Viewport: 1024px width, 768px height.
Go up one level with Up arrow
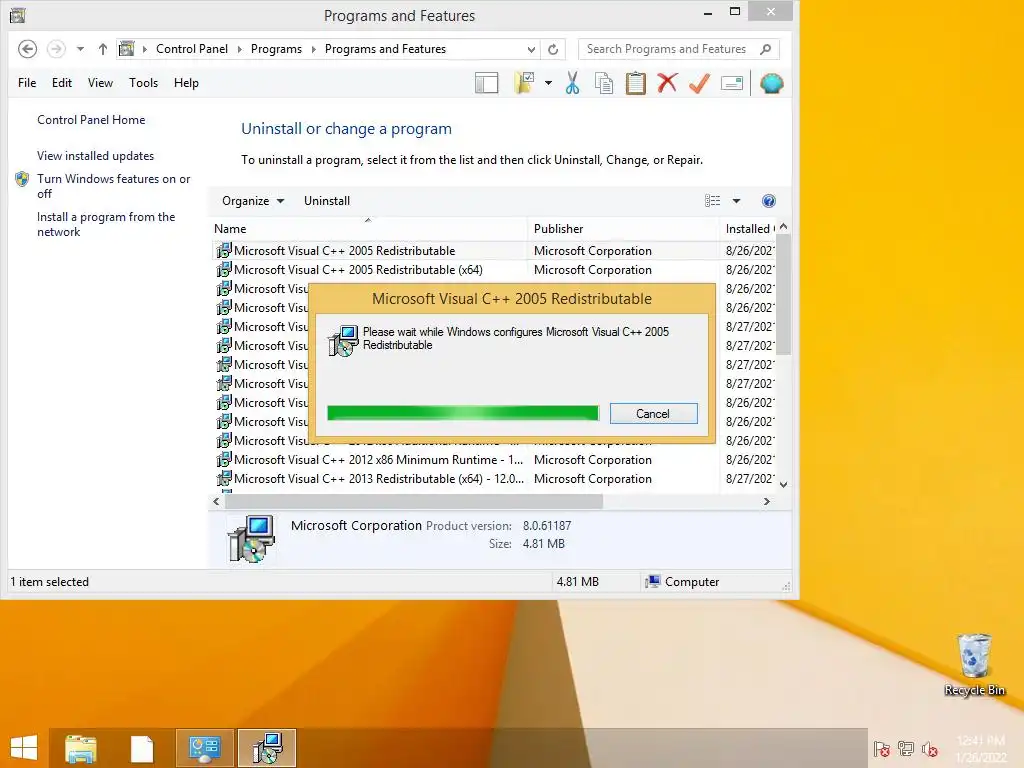coord(103,49)
